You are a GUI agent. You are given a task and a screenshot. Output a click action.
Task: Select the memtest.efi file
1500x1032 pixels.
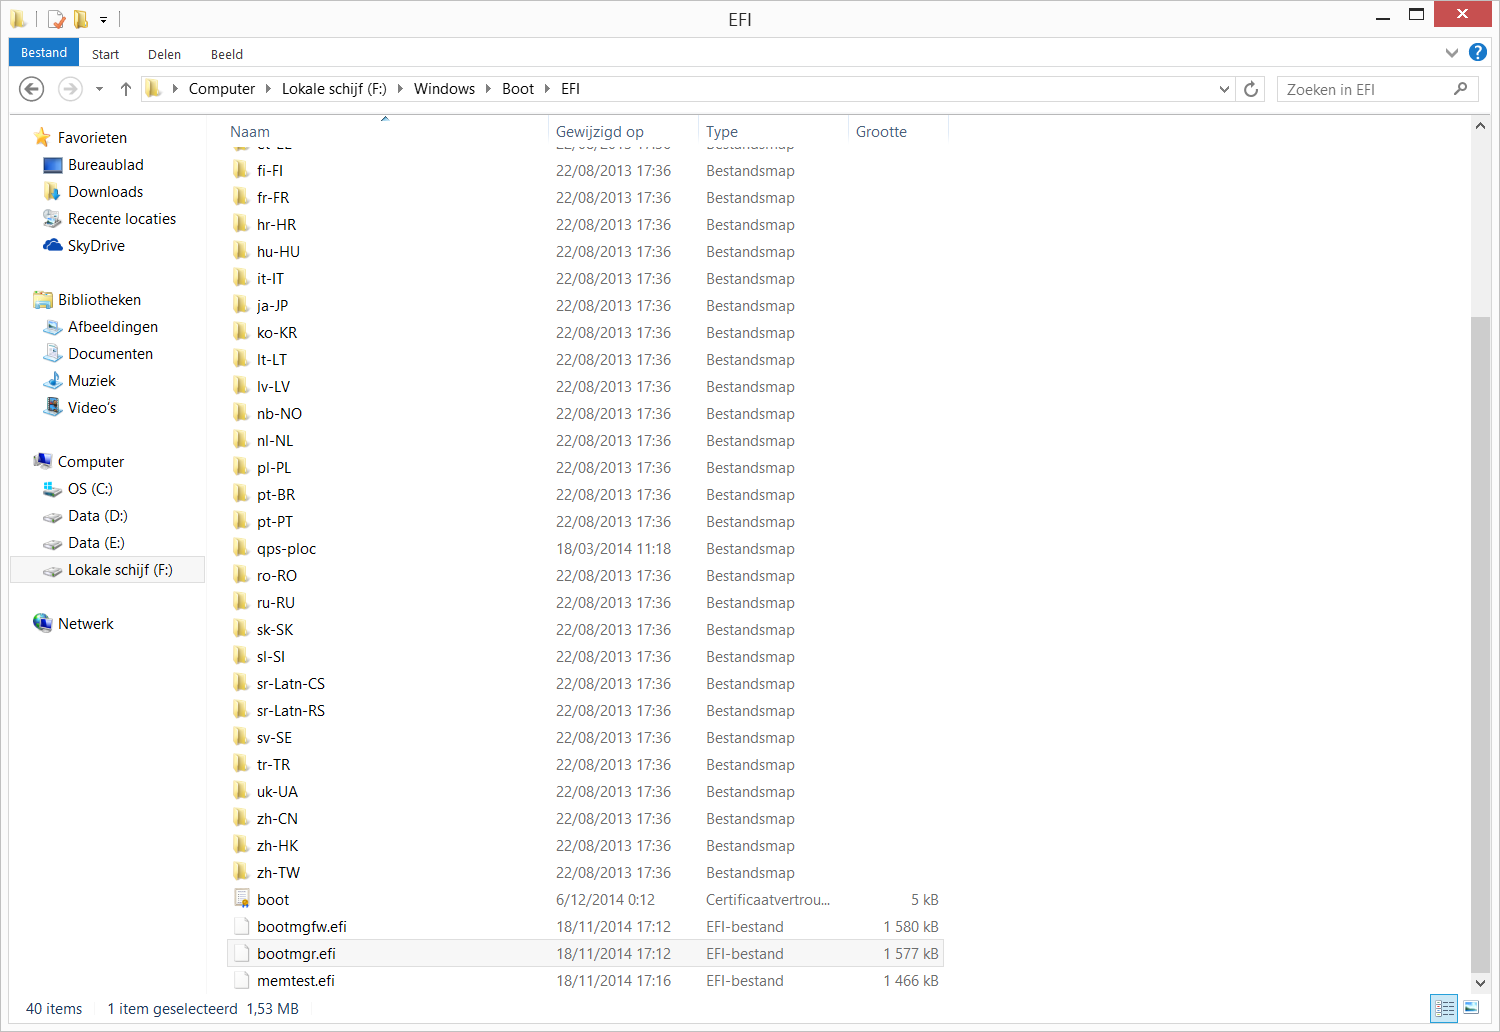[x=296, y=981]
